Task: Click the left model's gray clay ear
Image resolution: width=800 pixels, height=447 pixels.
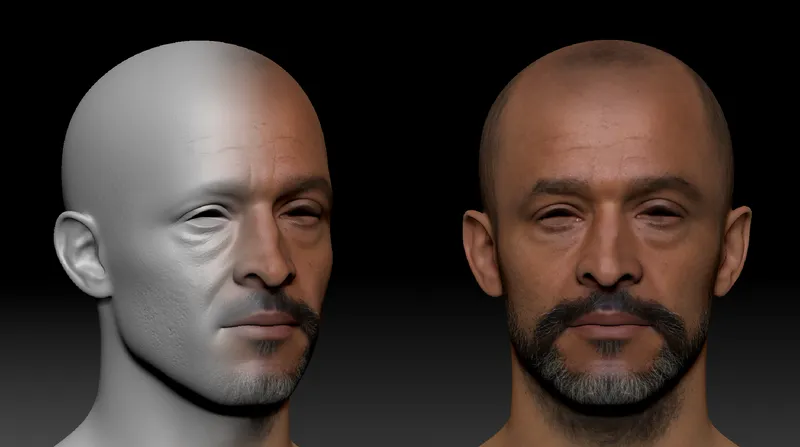Action: [x=82, y=252]
